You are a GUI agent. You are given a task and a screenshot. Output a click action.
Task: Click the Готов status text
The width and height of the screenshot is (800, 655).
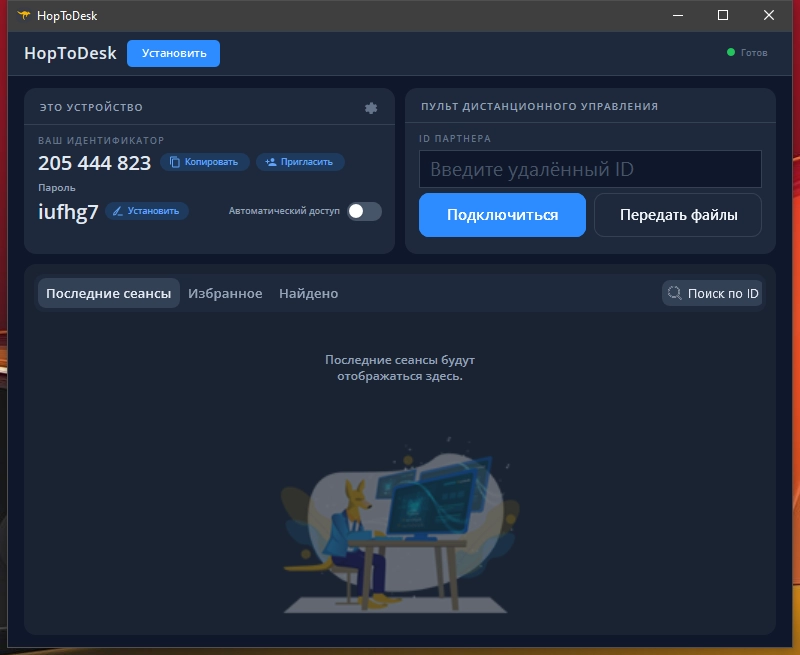754,53
